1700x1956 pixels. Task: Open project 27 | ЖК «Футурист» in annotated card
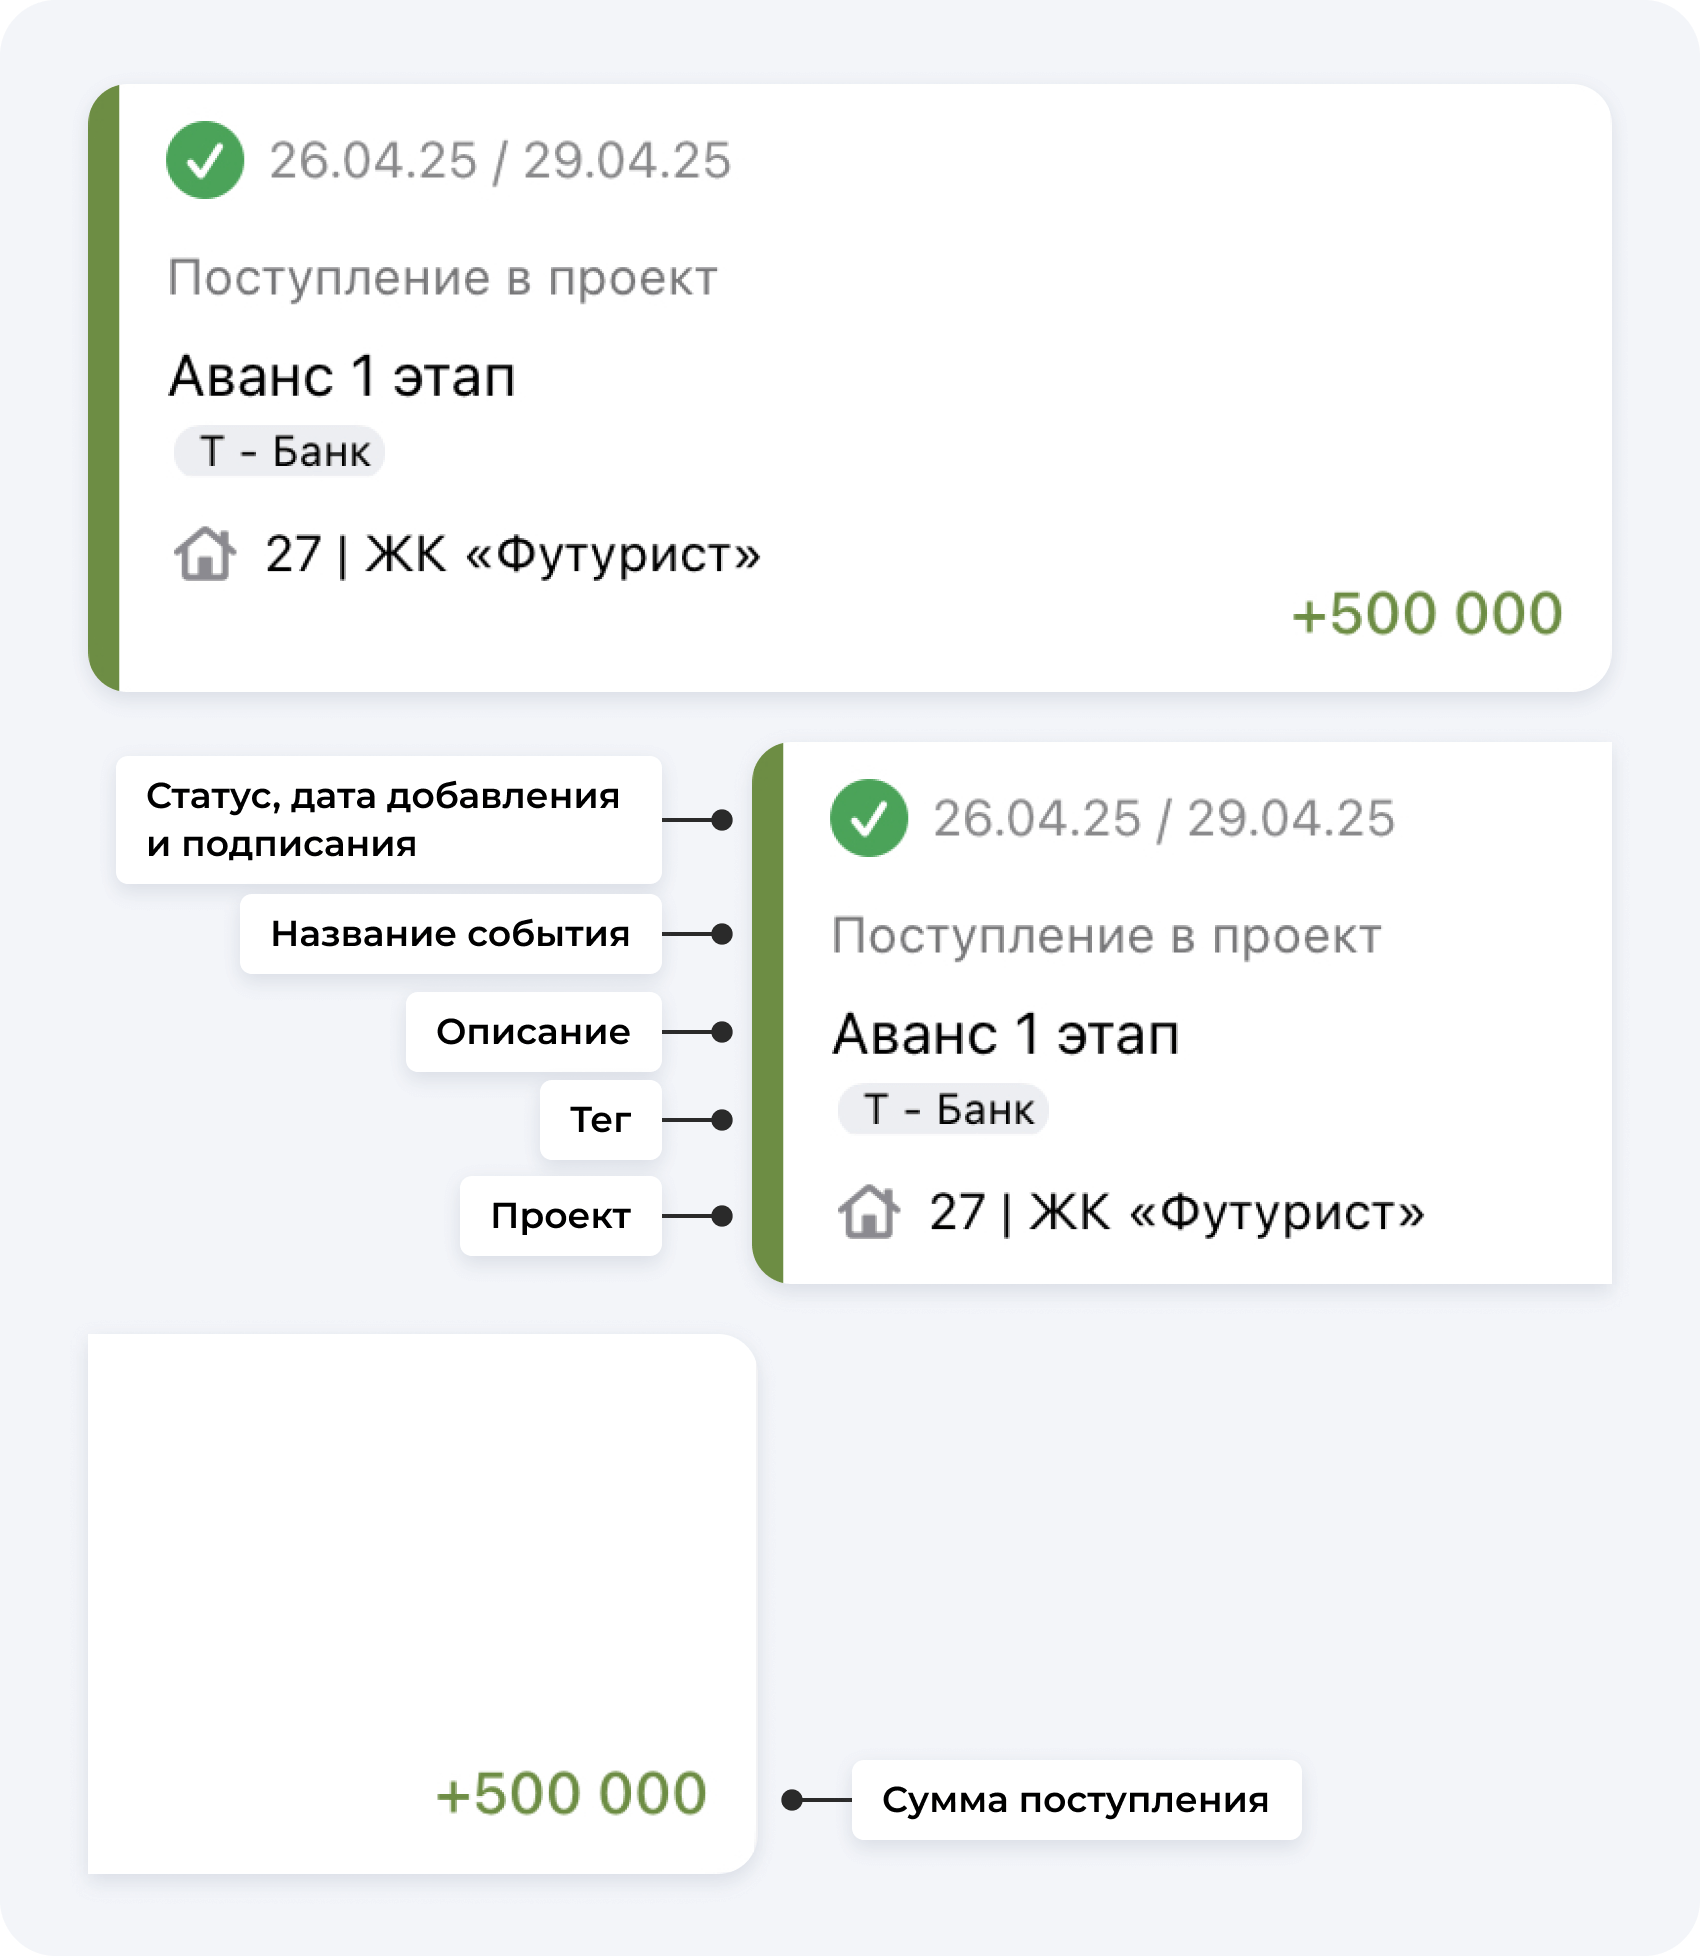1177,1212
